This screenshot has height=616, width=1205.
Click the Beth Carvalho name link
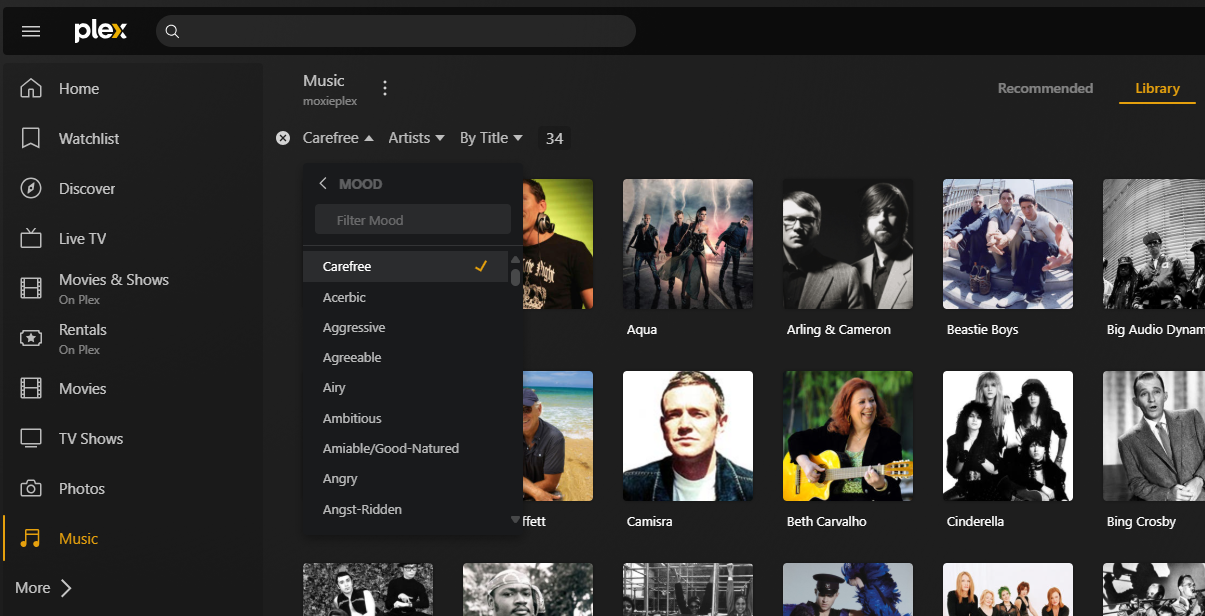pyautogui.click(x=827, y=521)
